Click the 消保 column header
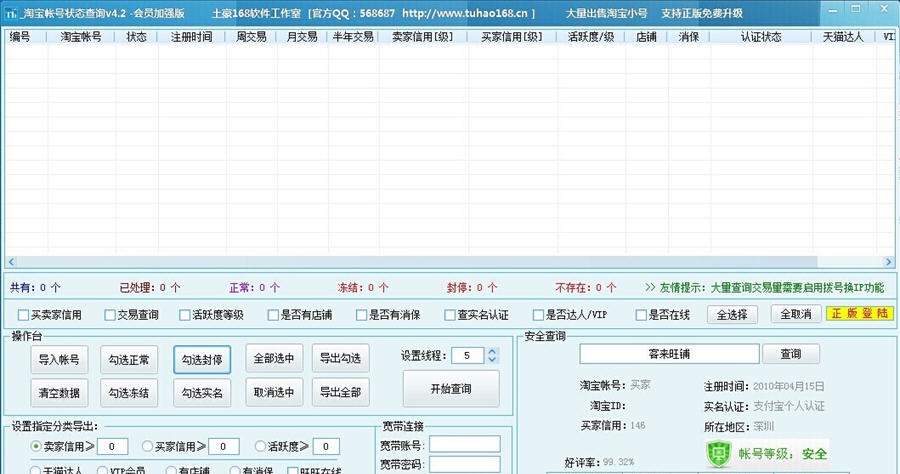 pyautogui.click(x=689, y=37)
